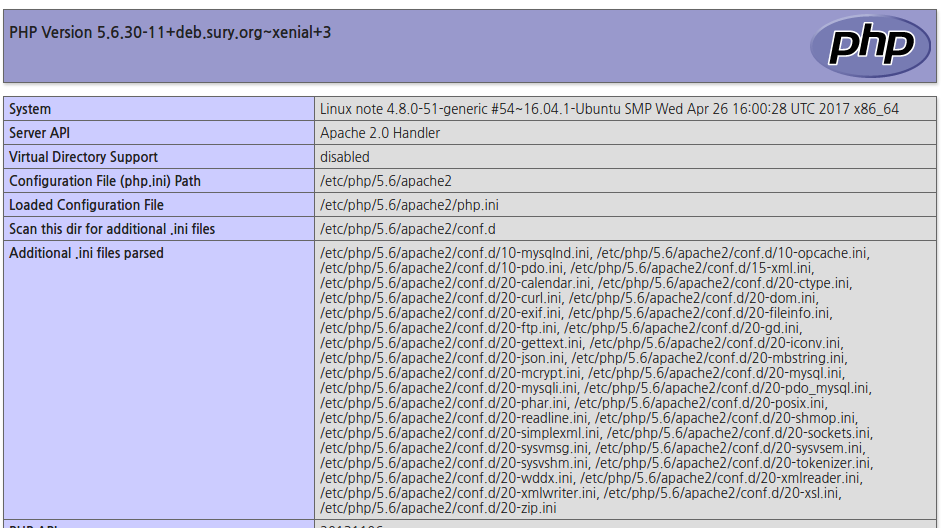Image resolution: width=941 pixels, height=528 pixels.
Task: Click the 20-curl.ini file path
Action: (441, 298)
